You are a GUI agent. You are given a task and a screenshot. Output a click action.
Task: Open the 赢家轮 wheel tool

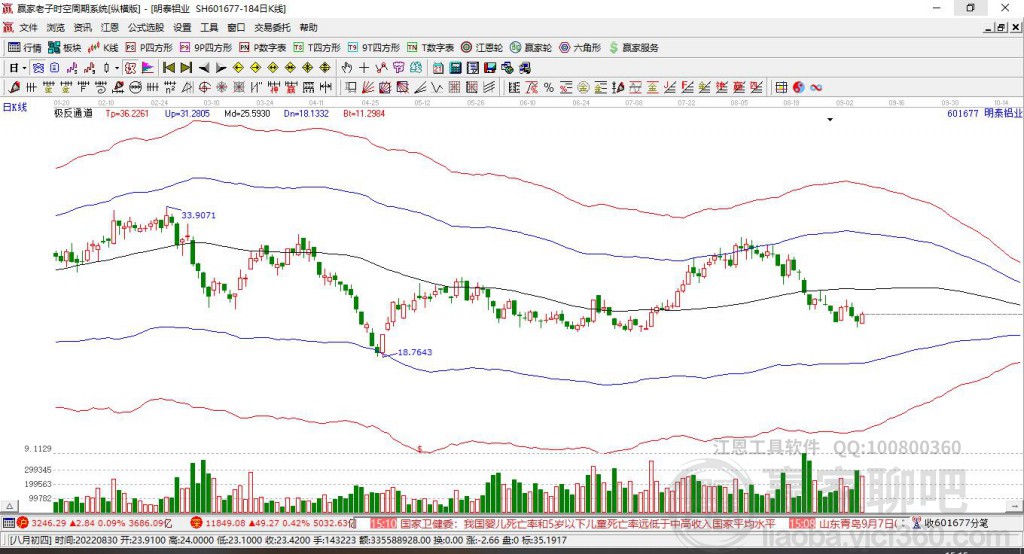point(531,48)
